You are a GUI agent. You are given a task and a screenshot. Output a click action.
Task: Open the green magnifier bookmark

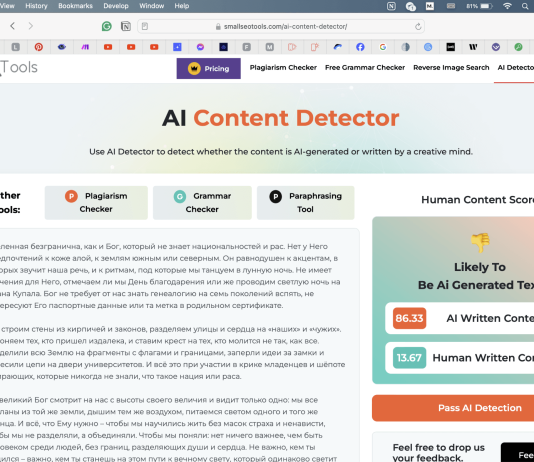(518, 47)
